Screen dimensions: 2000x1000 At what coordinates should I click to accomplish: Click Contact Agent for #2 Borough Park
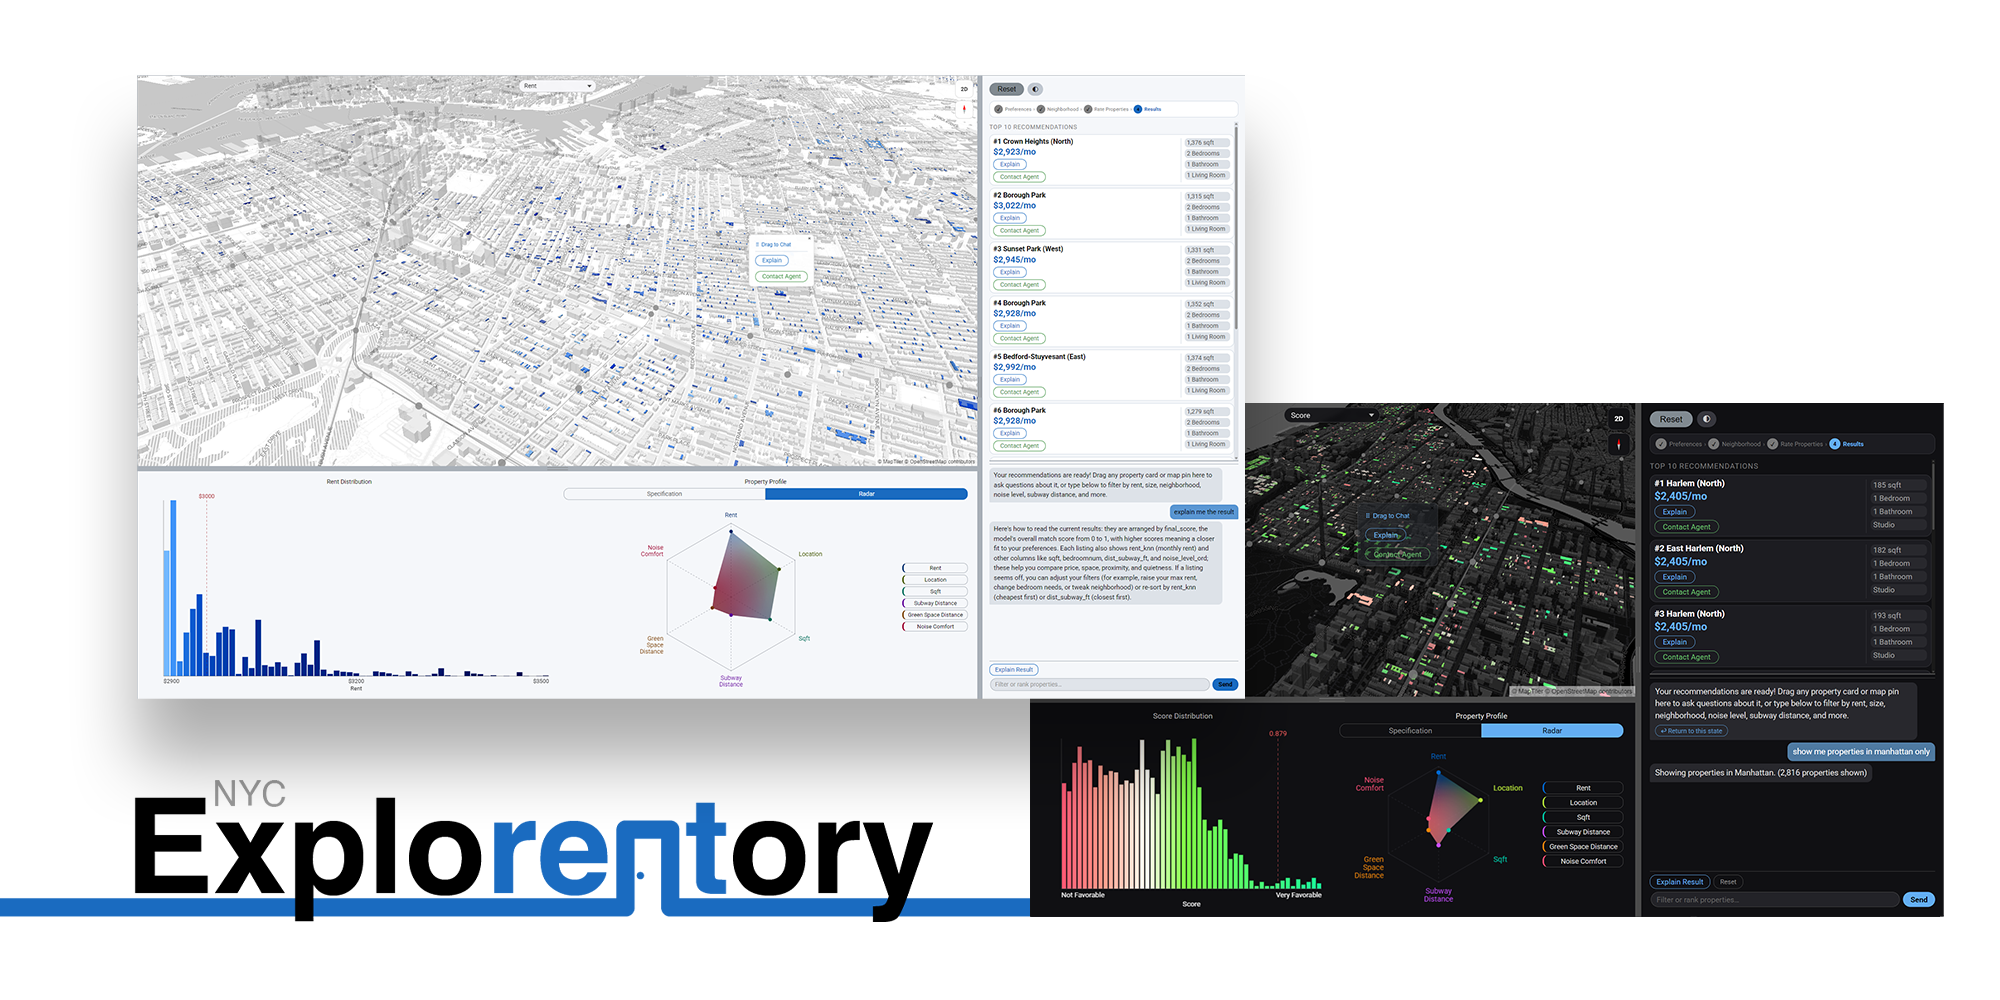[x=1019, y=231]
